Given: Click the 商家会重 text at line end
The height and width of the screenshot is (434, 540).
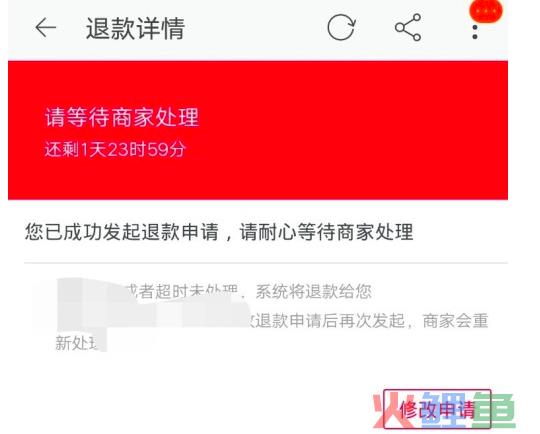Looking at the screenshot, I should coord(455,321).
